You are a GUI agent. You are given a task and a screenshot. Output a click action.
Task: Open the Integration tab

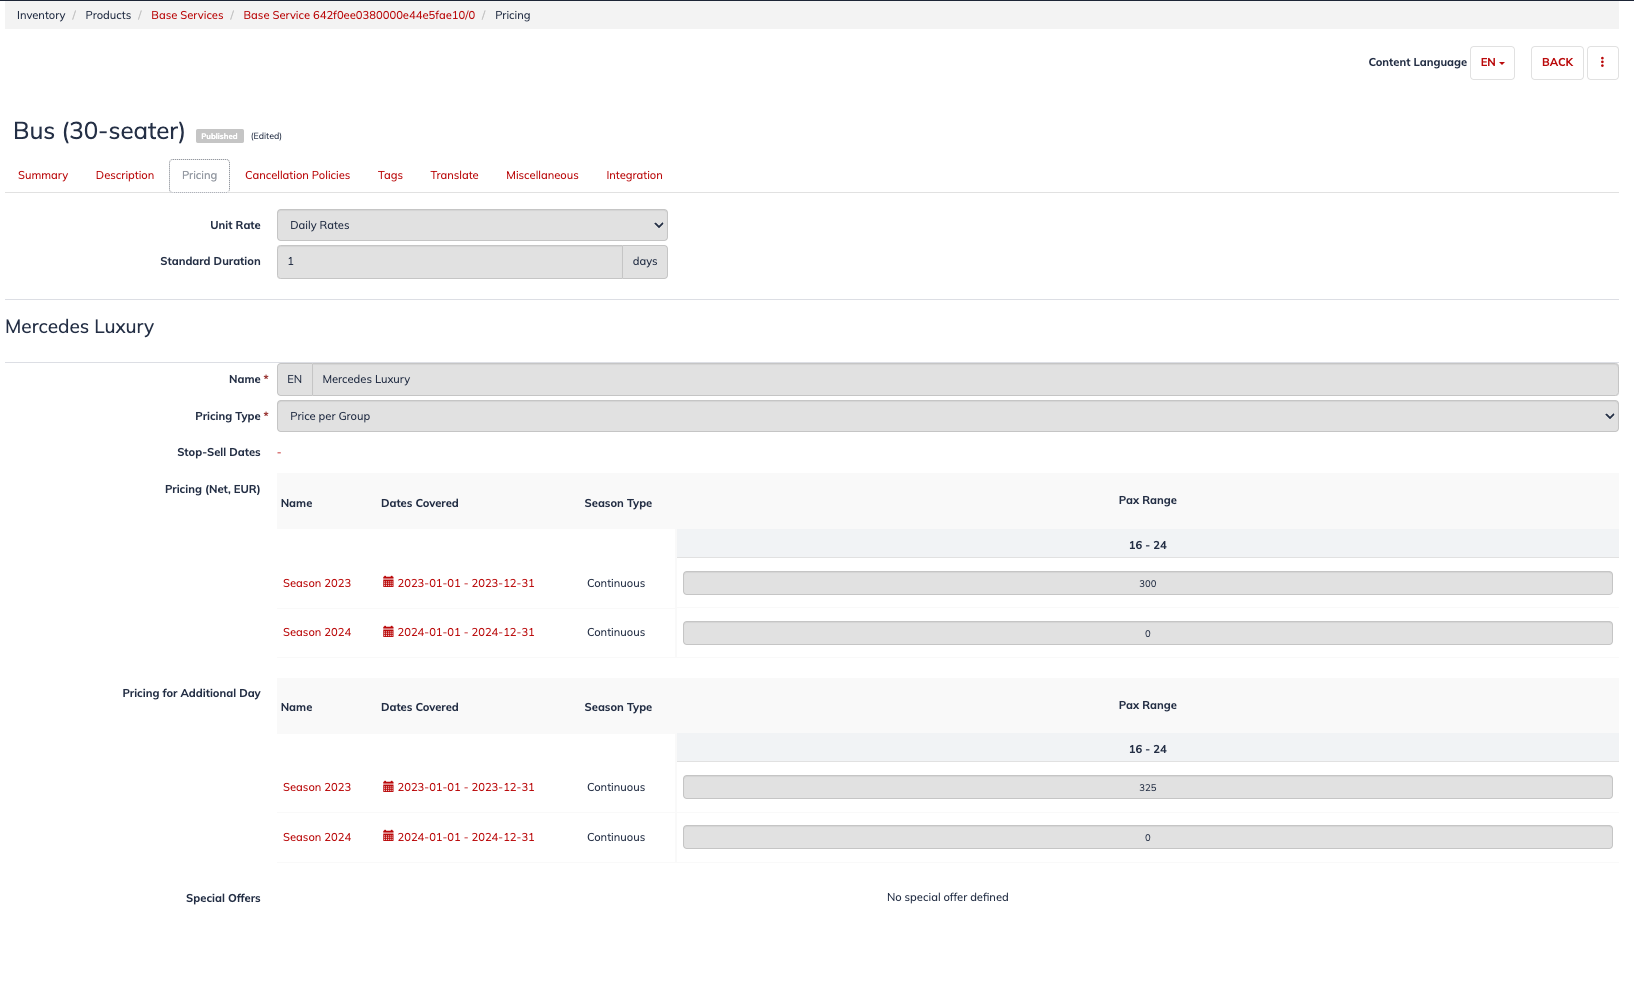click(634, 175)
